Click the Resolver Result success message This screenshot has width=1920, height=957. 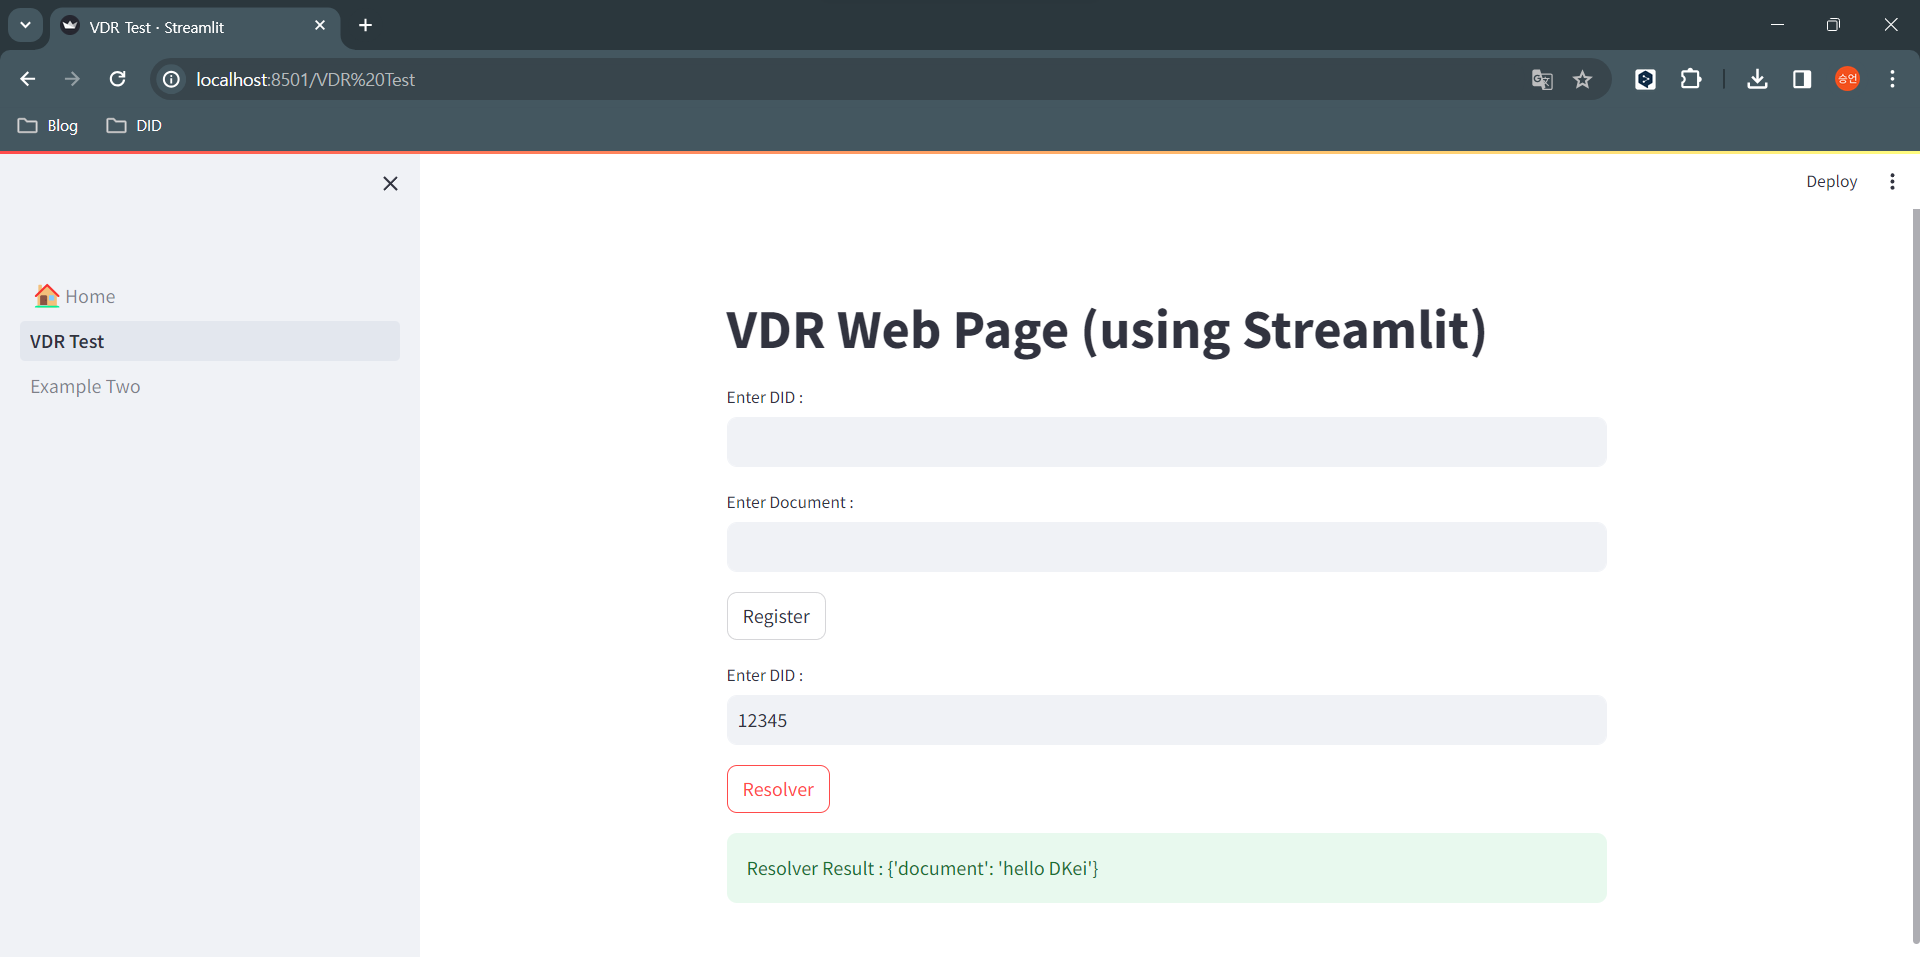click(x=1166, y=868)
